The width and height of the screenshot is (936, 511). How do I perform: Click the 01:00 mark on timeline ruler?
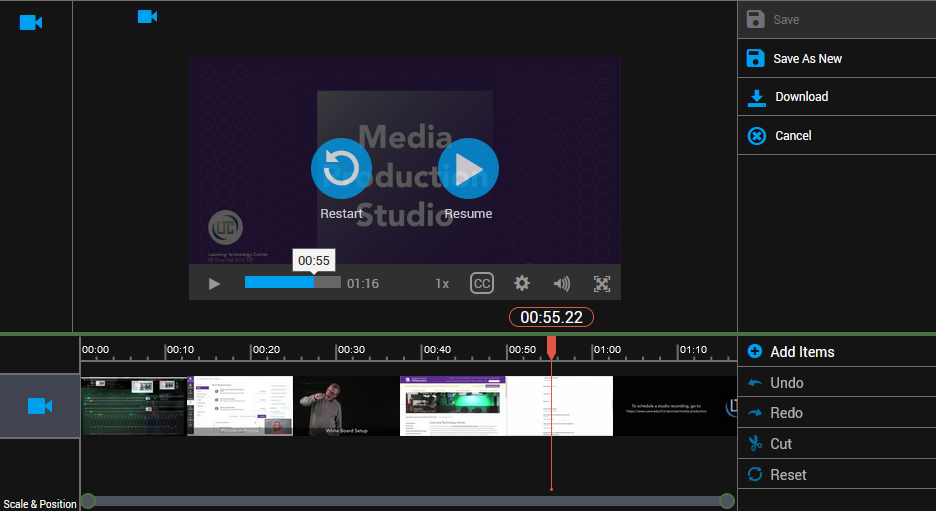607,350
